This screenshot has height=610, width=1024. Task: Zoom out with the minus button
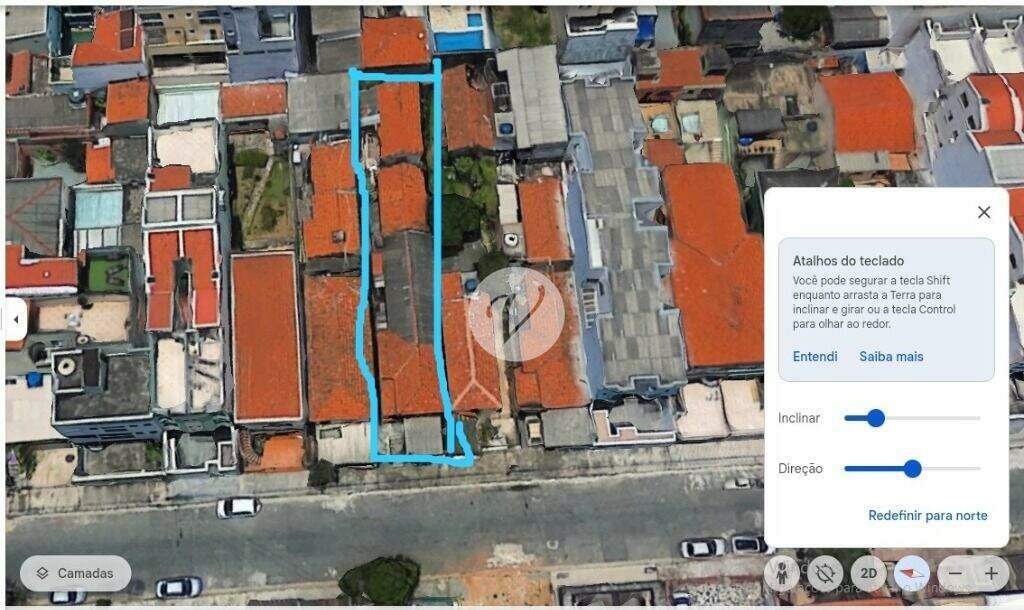[955, 573]
